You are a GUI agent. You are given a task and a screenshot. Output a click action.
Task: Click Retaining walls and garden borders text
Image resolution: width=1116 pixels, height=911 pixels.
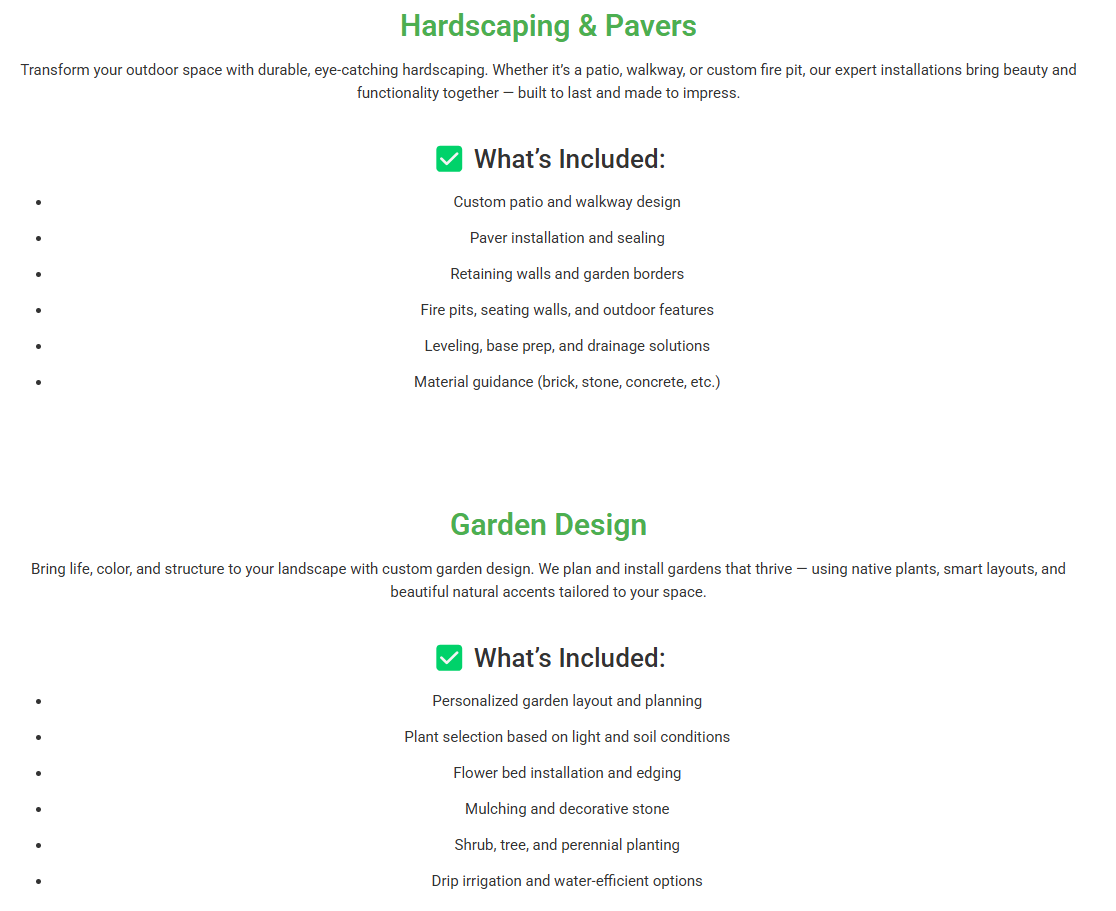click(567, 274)
